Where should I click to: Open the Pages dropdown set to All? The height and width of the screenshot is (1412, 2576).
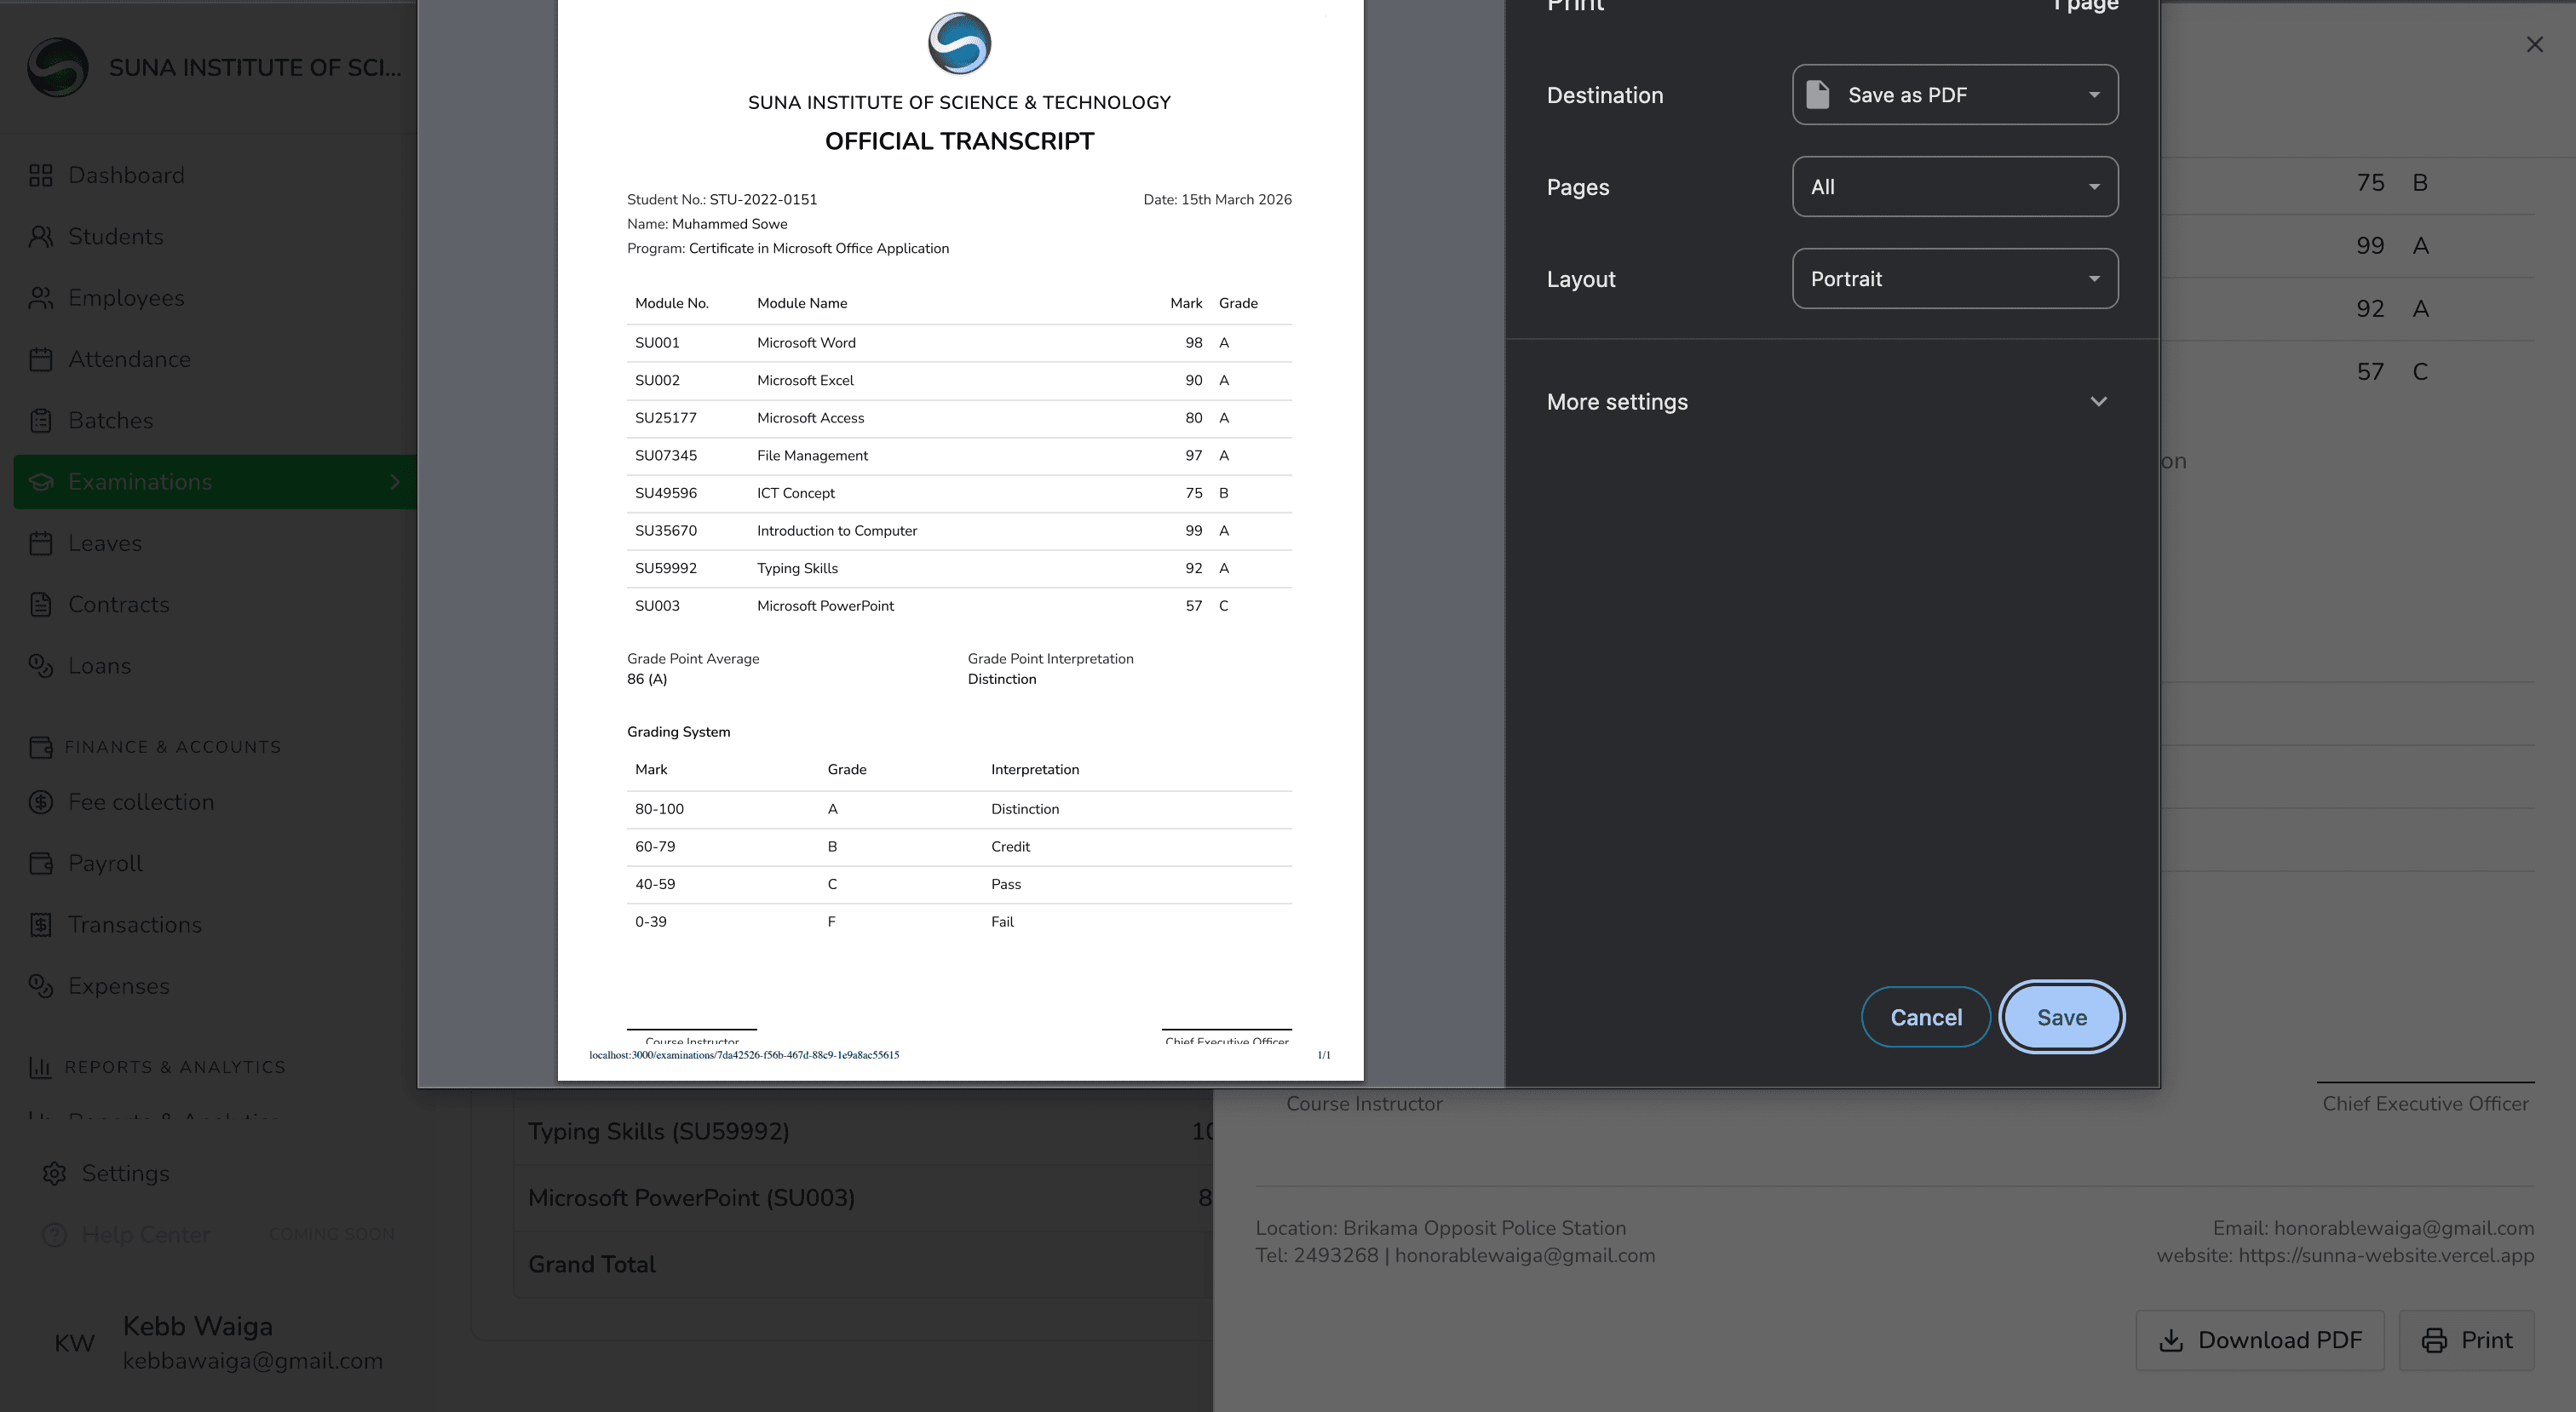1954,187
